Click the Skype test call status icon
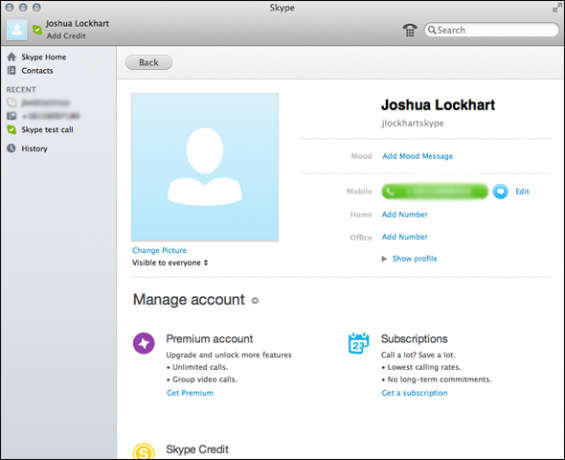Image resolution: width=565 pixels, height=460 pixels. [x=12, y=130]
